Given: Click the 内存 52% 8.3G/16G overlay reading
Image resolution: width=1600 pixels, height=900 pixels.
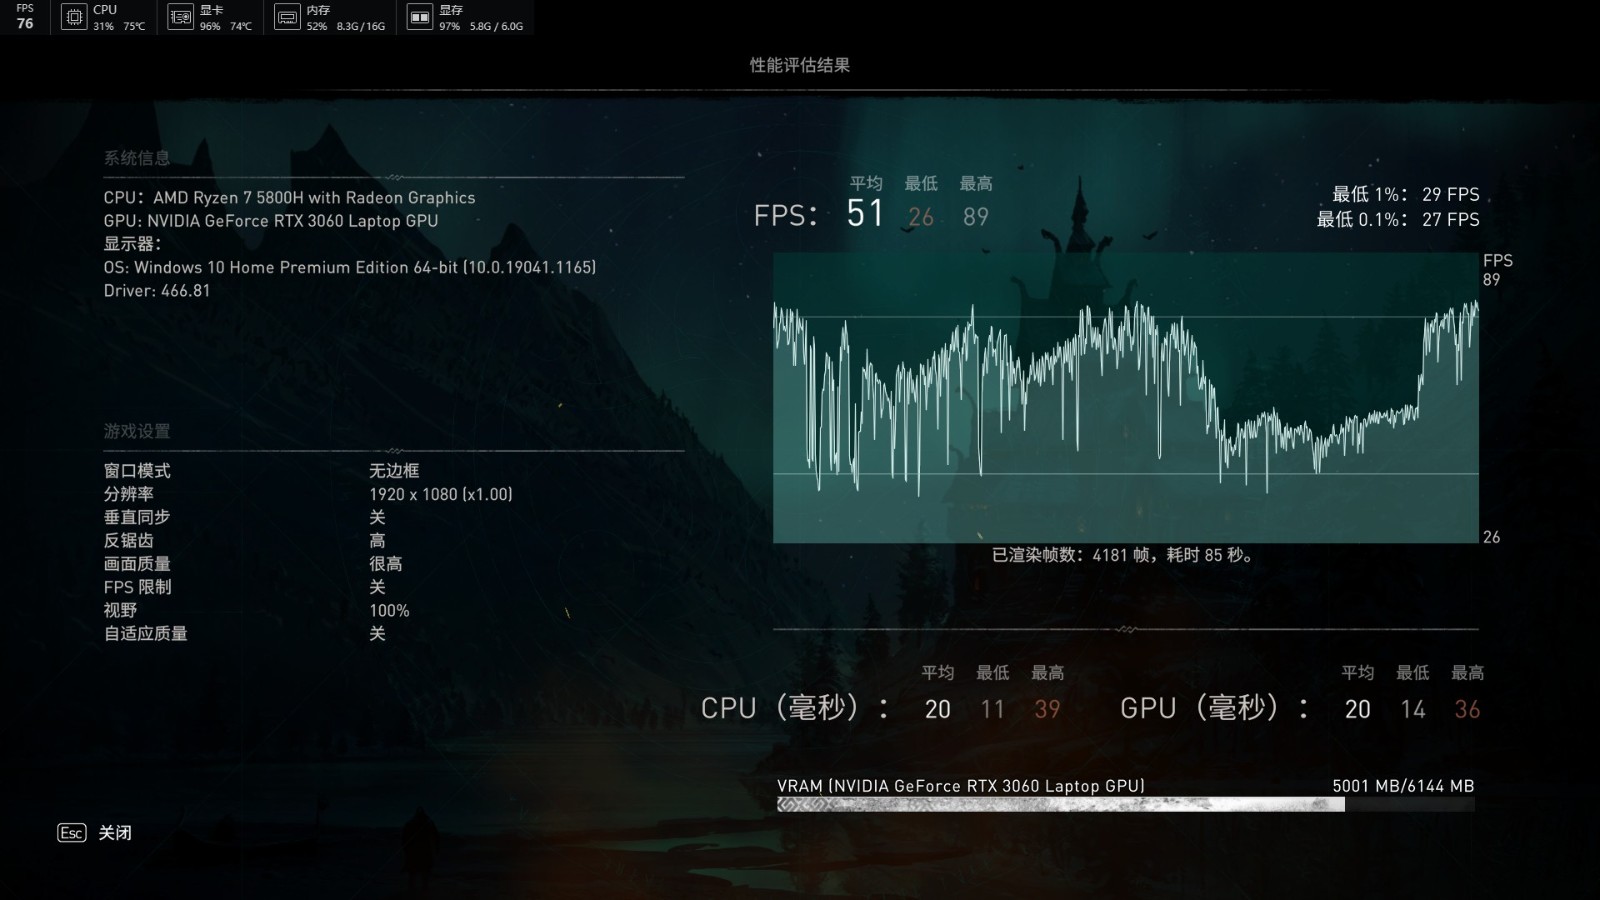Looking at the screenshot, I should (345, 18).
